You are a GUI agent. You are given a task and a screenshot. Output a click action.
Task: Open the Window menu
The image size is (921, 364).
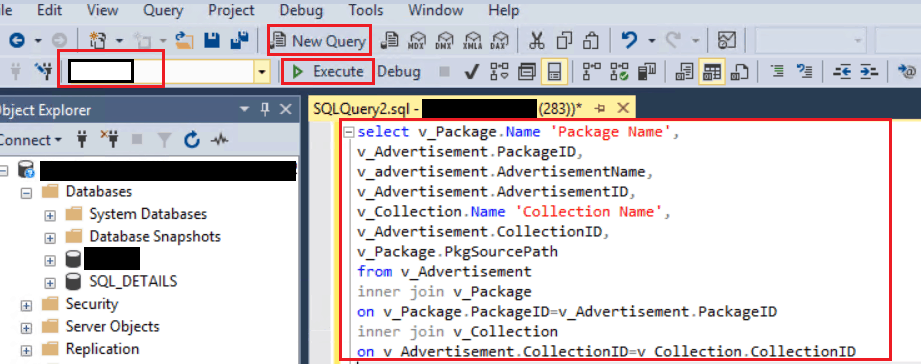tap(435, 10)
